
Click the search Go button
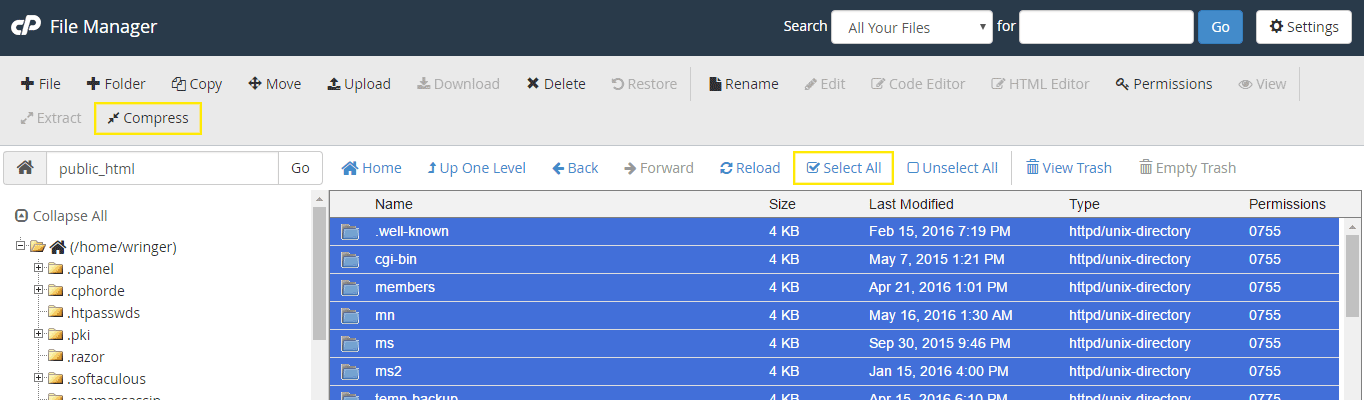tap(1220, 27)
